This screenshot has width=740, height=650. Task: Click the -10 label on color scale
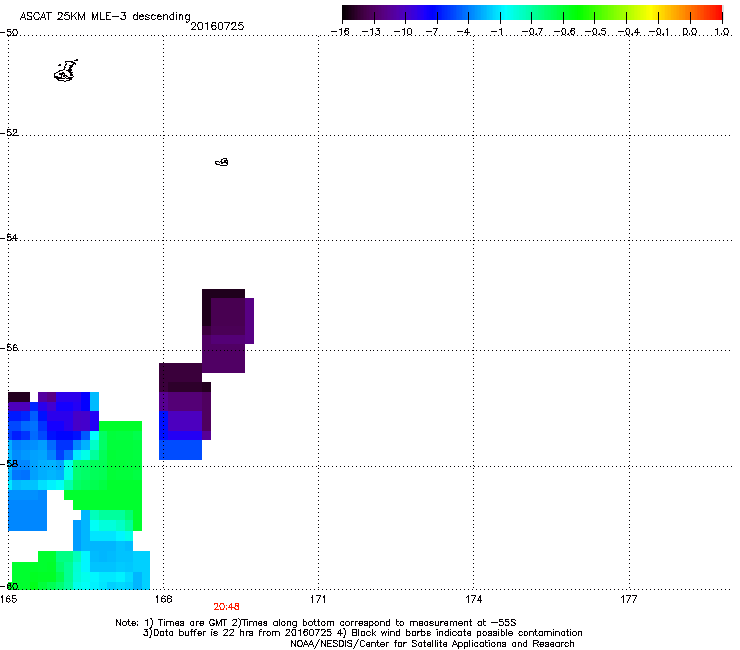(x=403, y=32)
